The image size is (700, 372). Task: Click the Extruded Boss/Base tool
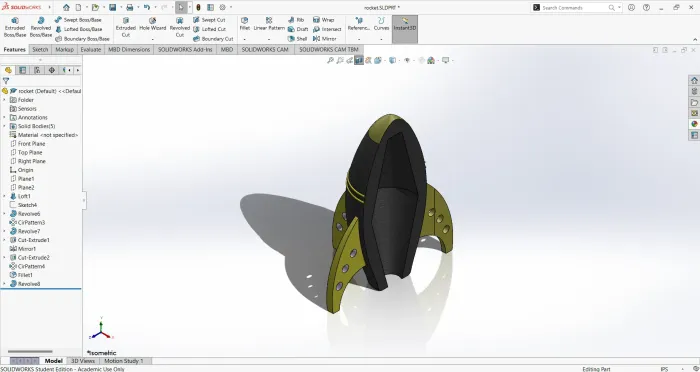point(15,27)
